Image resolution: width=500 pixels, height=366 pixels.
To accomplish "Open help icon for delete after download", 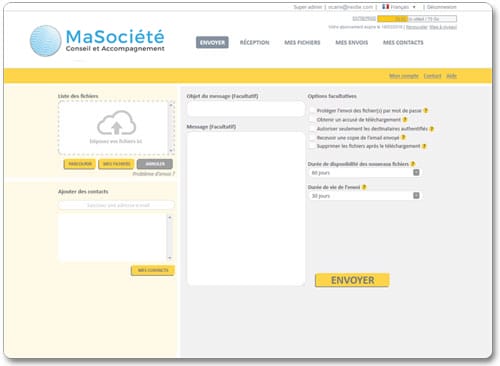I will pyautogui.click(x=424, y=146).
